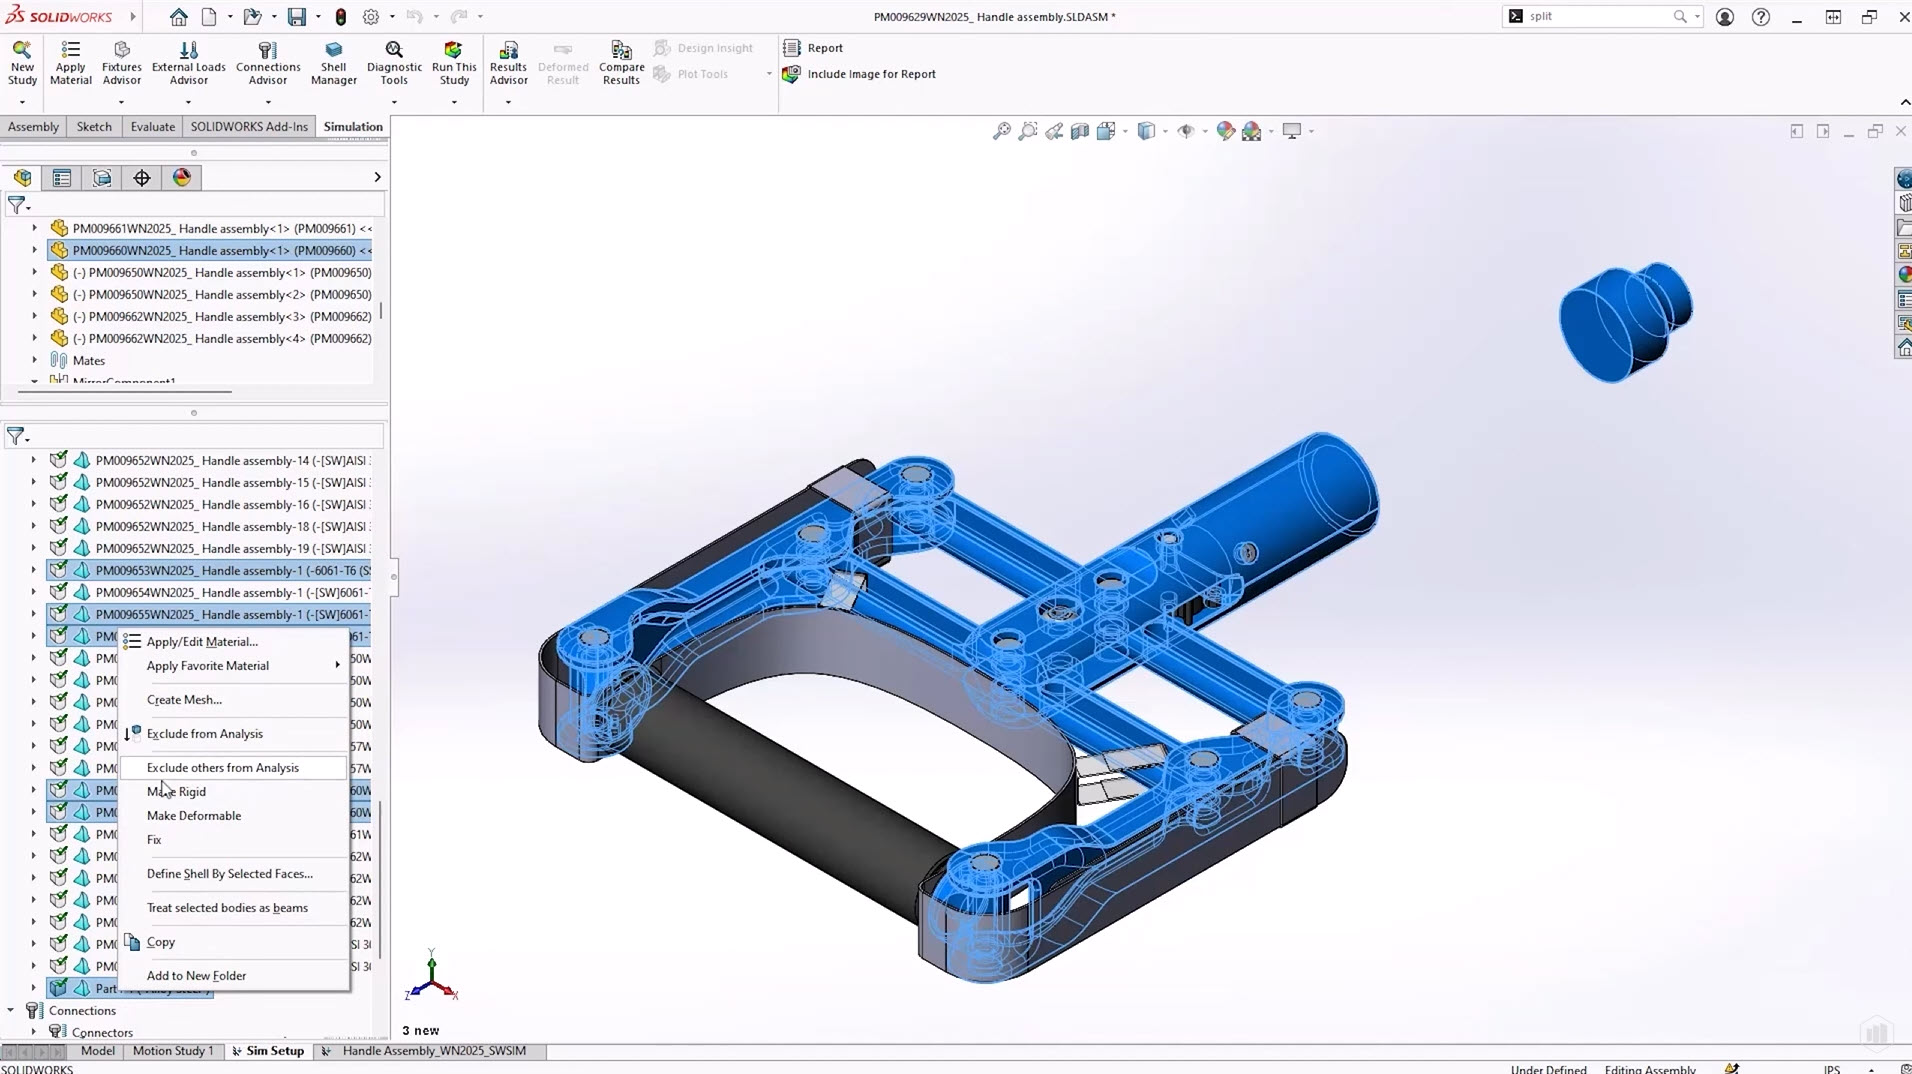Open the Fixtures Advisor

[121, 62]
